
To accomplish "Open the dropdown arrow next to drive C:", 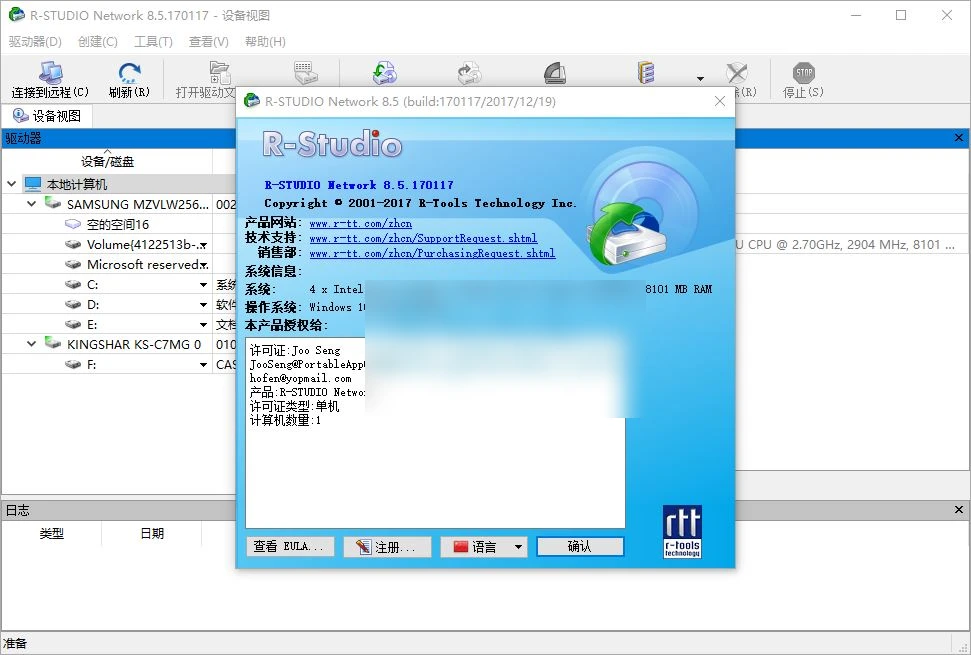I will point(201,285).
